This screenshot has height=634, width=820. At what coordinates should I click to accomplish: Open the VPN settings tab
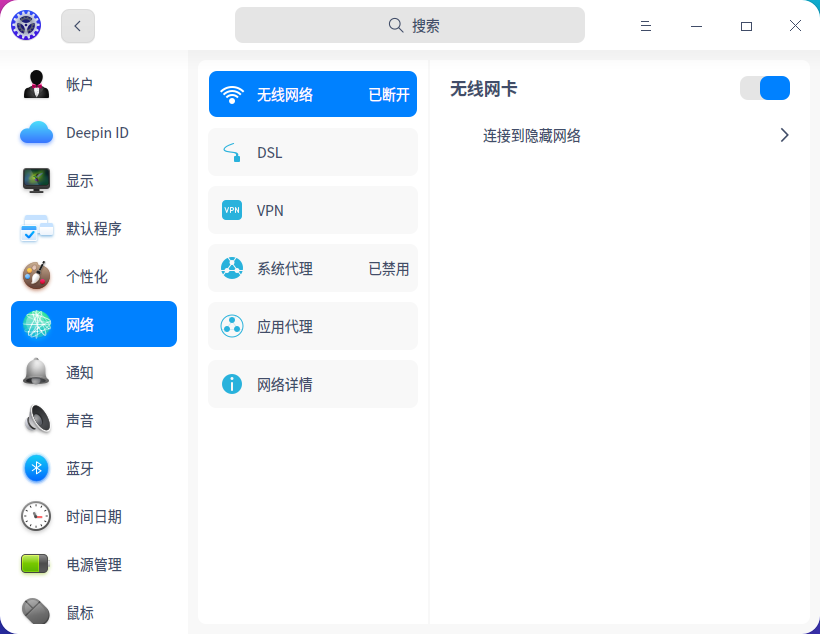pyautogui.click(x=313, y=210)
